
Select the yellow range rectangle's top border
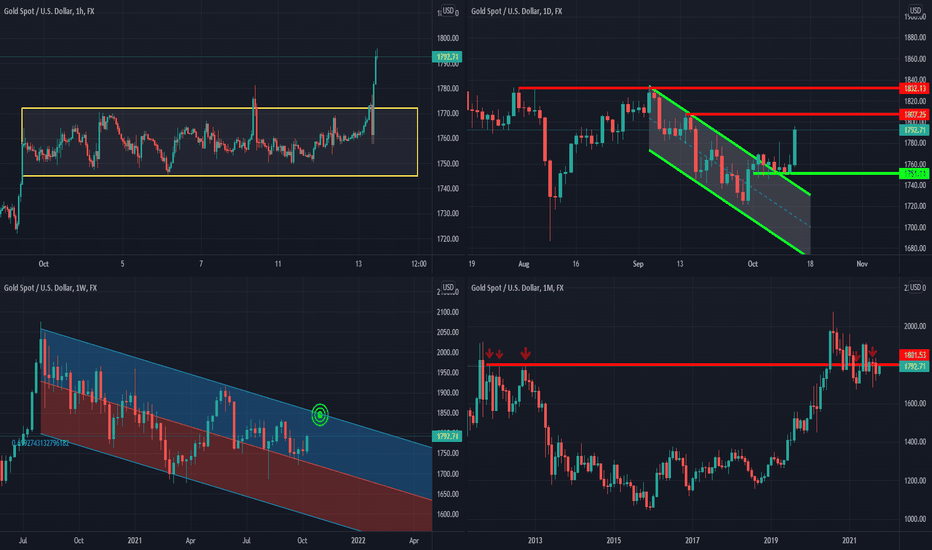(219, 108)
